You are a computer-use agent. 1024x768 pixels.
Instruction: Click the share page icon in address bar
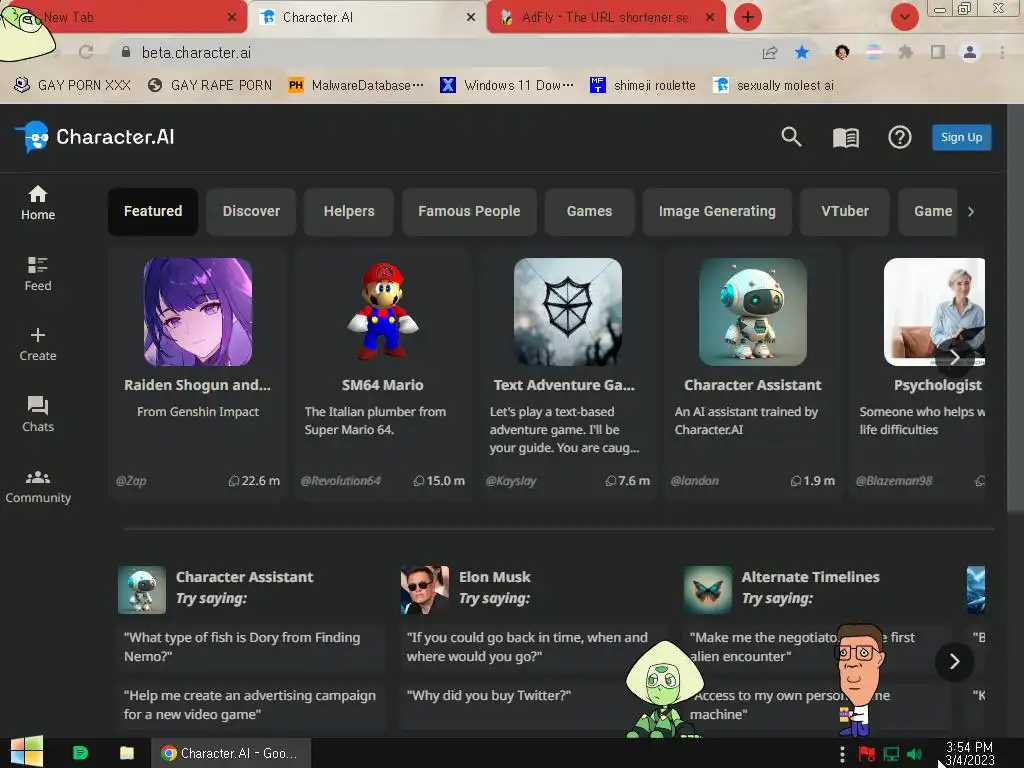pos(770,52)
